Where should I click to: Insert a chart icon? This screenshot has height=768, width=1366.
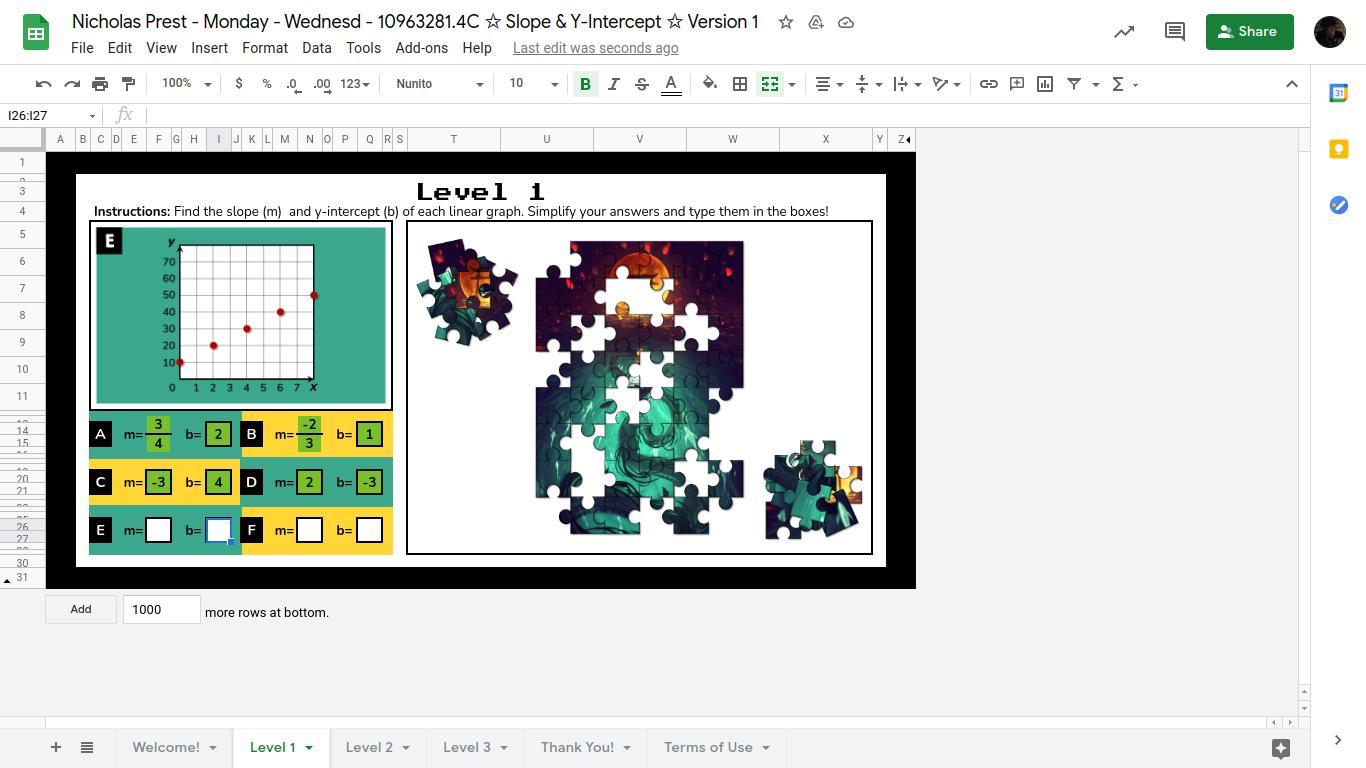point(1045,84)
